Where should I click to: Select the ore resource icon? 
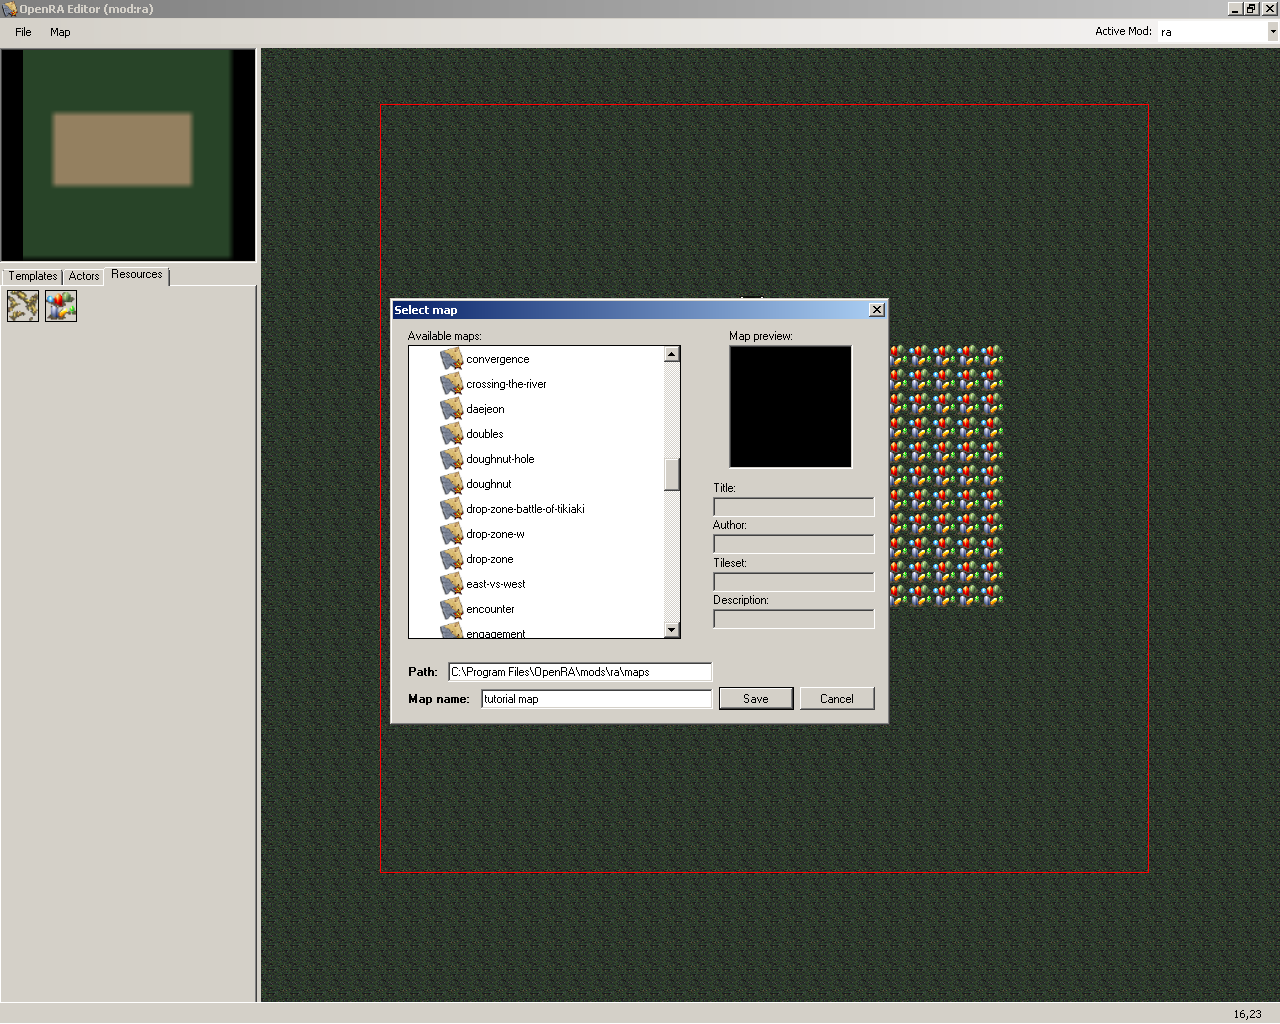[23, 306]
